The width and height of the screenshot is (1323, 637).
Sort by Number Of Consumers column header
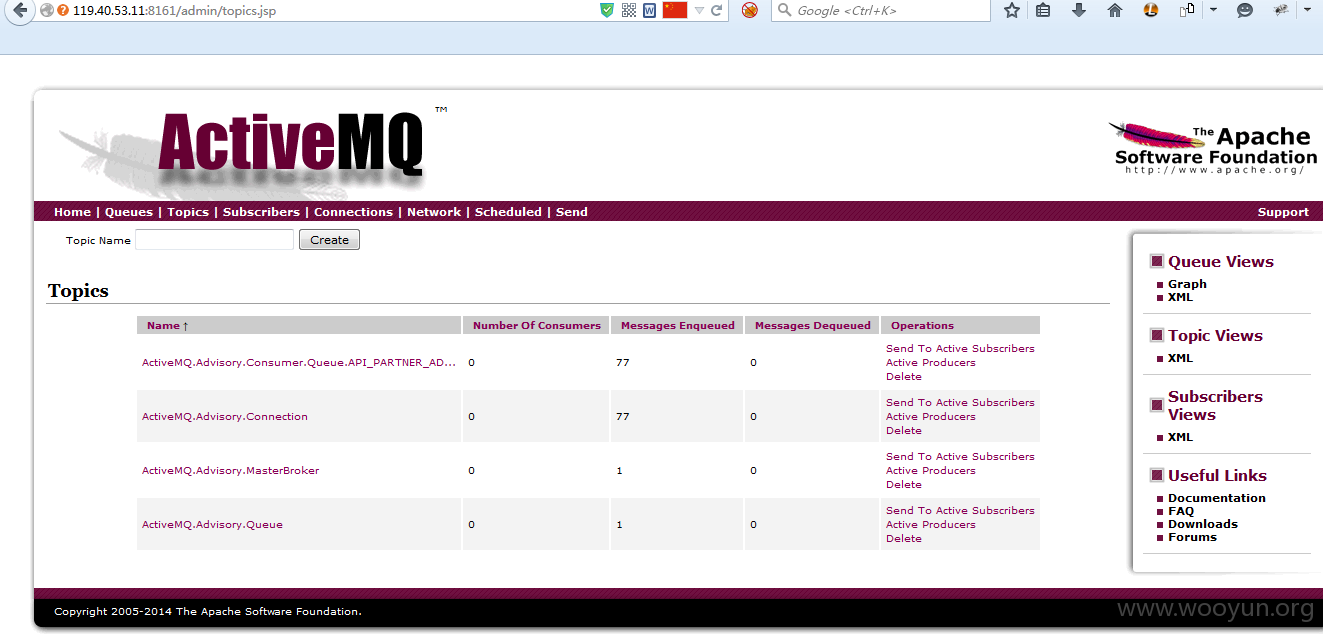point(537,325)
